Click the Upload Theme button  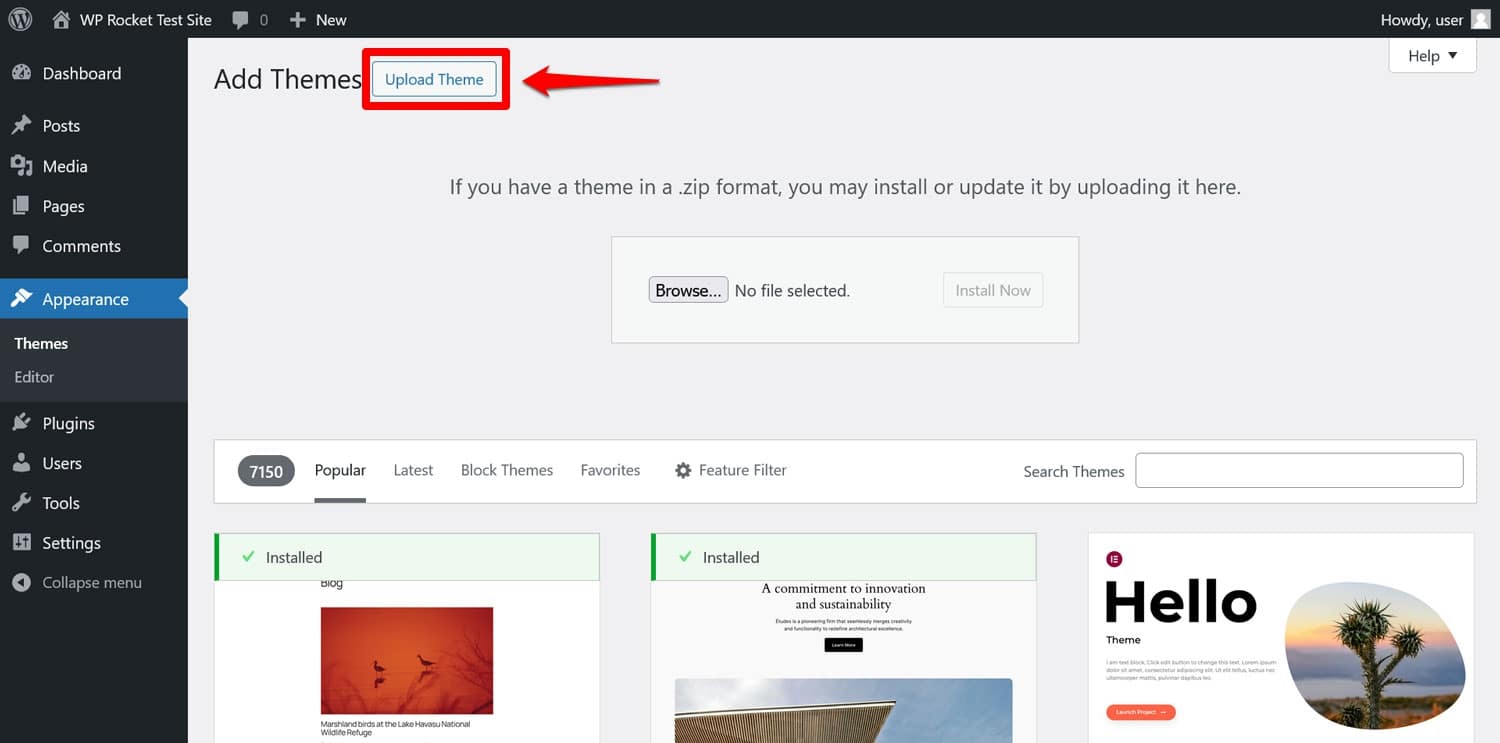[434, 79]
